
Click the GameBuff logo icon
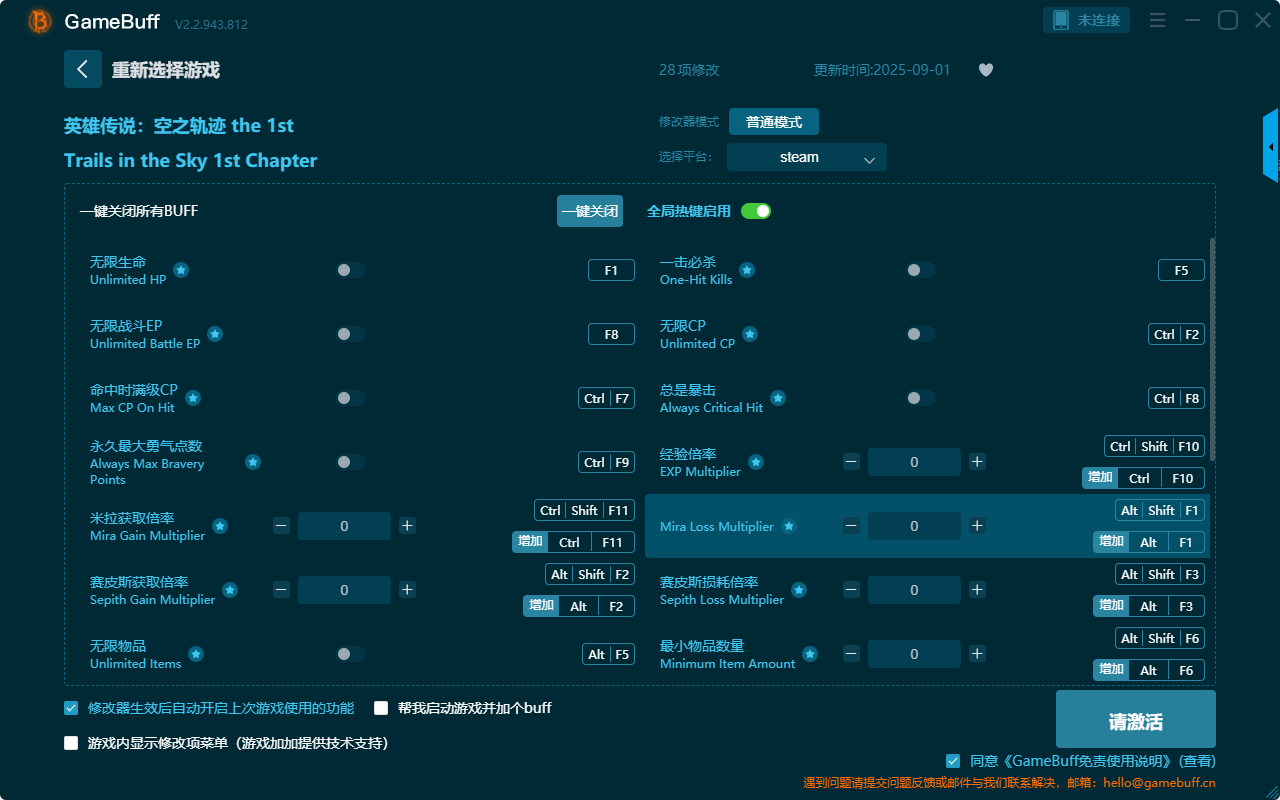pos(40,21)
